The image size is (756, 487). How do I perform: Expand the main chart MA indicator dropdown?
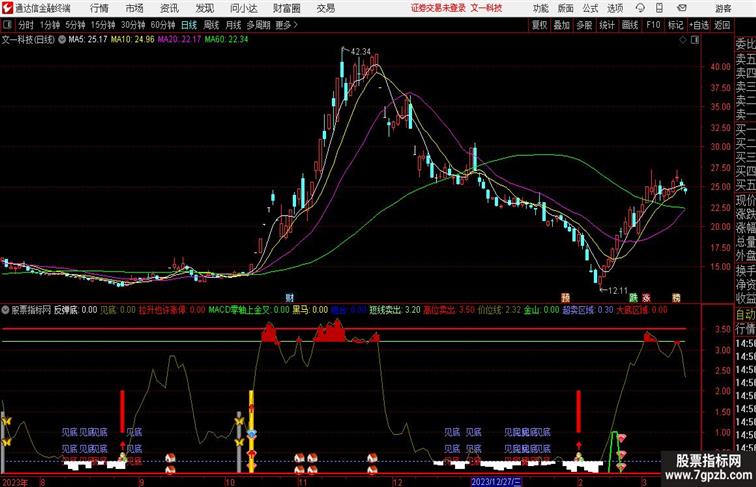pos(62,40)
